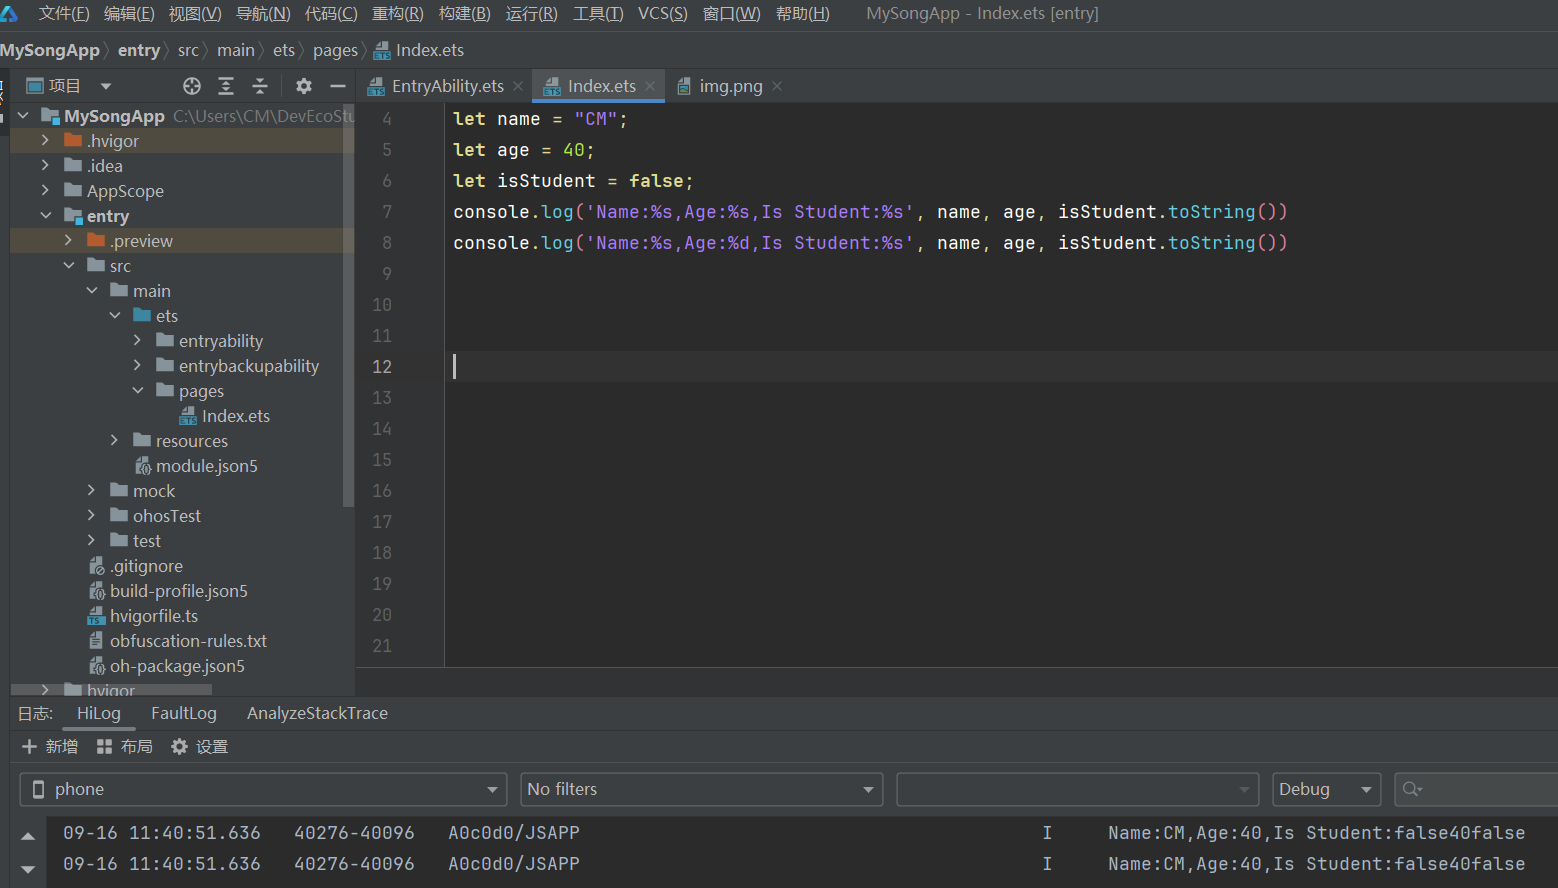Click the scroll down arrow in log panel
This screenshot has height=888, width=1558.
tap(28, 869)
